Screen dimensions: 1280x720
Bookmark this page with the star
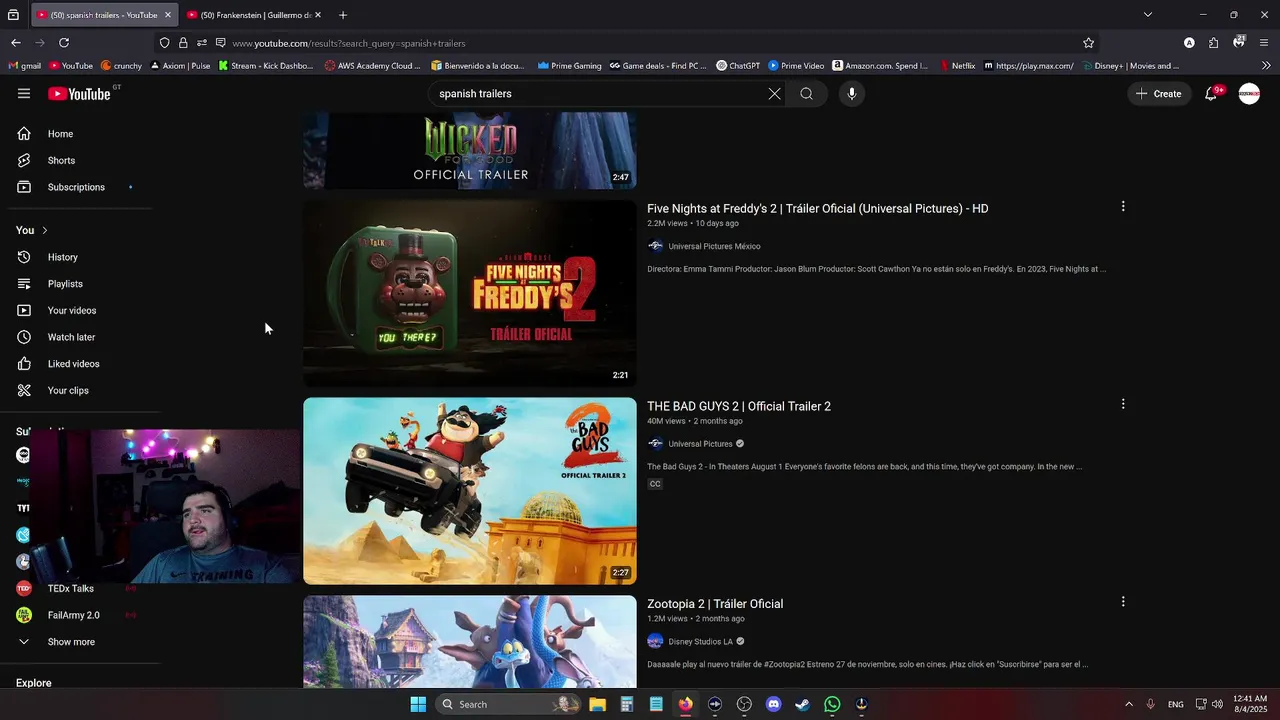[x=1089, y=43]
